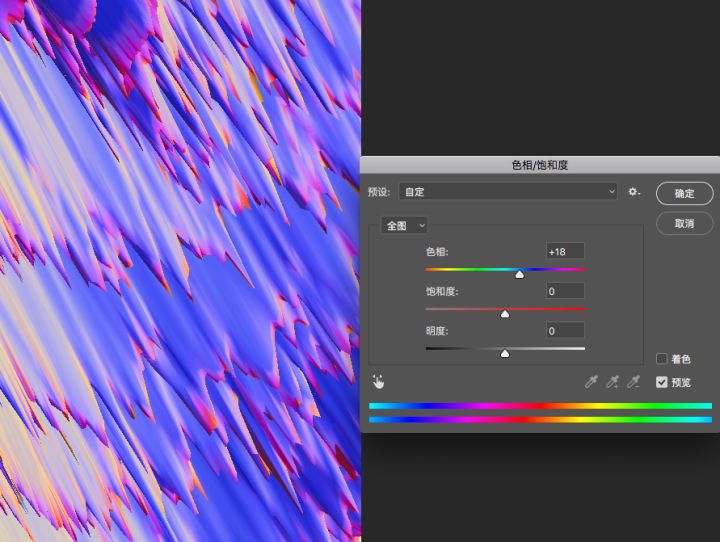Activate the on-image adjustment hand tool

pyautogui.click(x=378, y=382)
